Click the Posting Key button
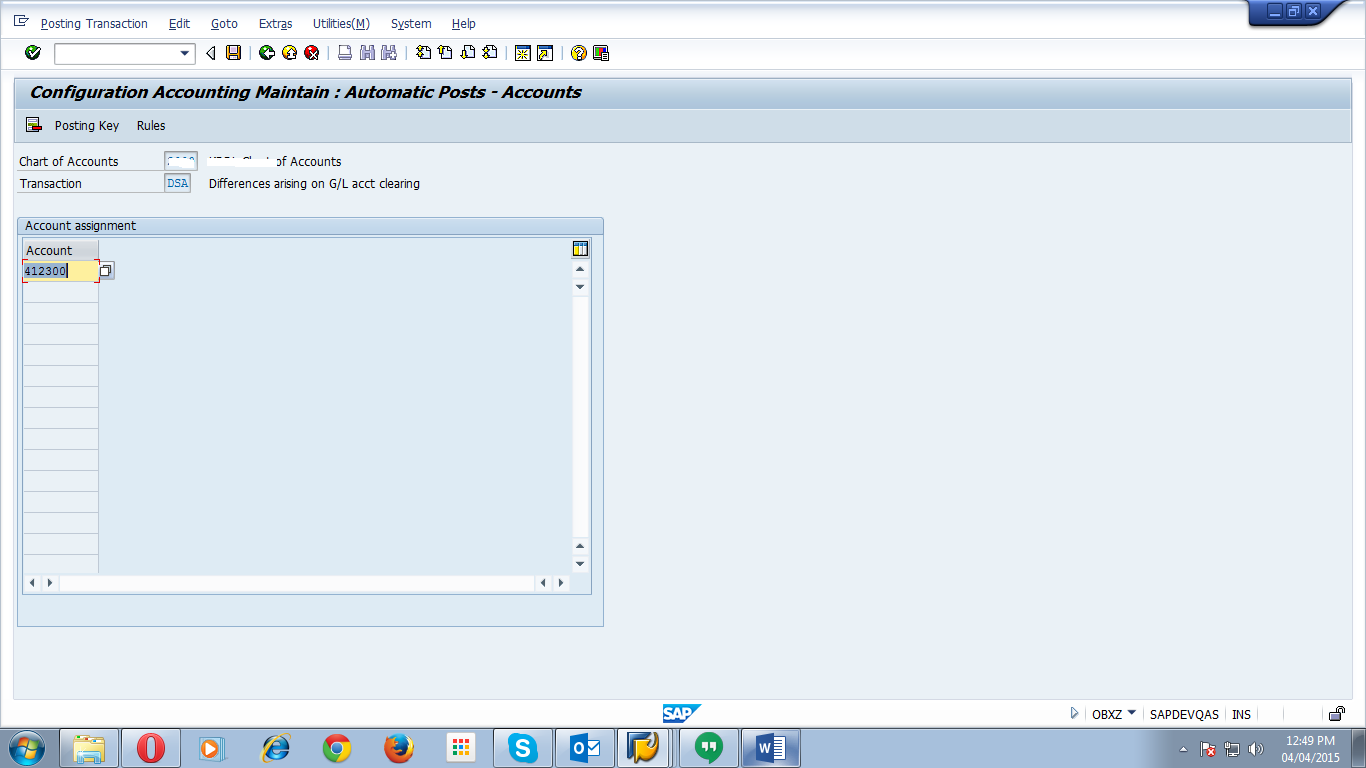Image resolution: width=1366 pixels, height=768 pixels. pos(86,125)
